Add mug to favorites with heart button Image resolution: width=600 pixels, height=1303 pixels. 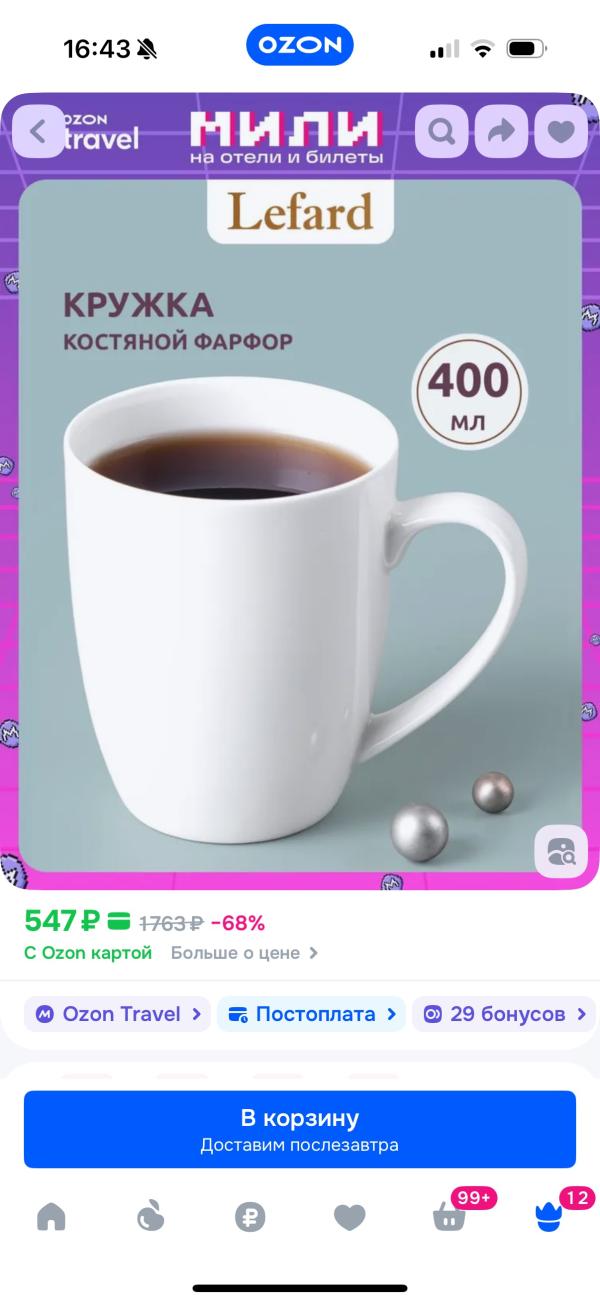pos(561,131)
